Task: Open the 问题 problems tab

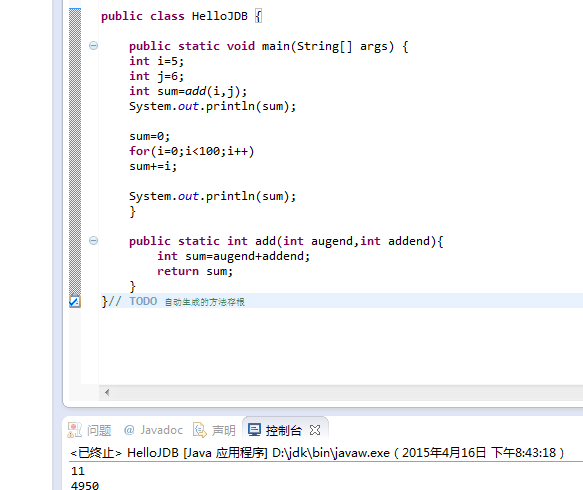Action: click(x=90, y=430)
